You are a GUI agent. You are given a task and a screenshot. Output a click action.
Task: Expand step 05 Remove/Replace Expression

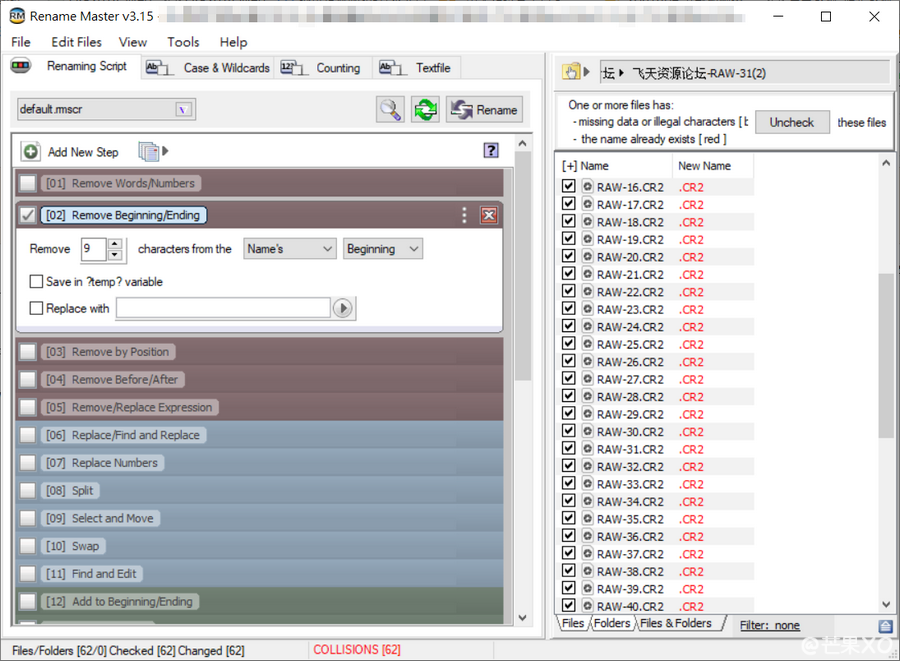click(130, 407)
